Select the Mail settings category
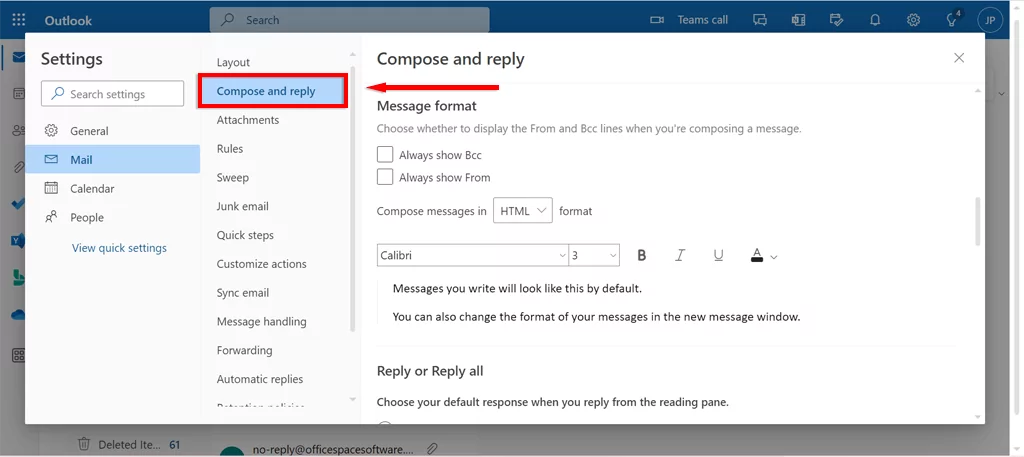 [x=112, y=159]
